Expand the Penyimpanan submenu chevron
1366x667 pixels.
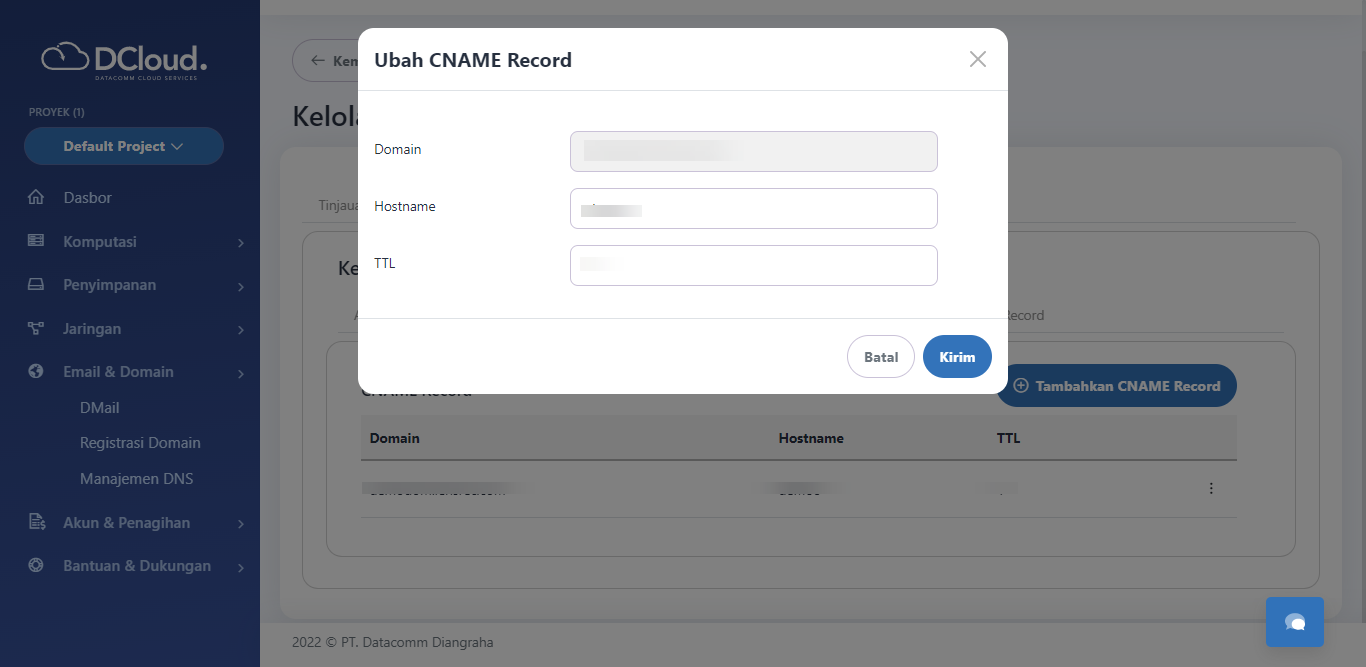pyautogui.click(x=241, y=287)
